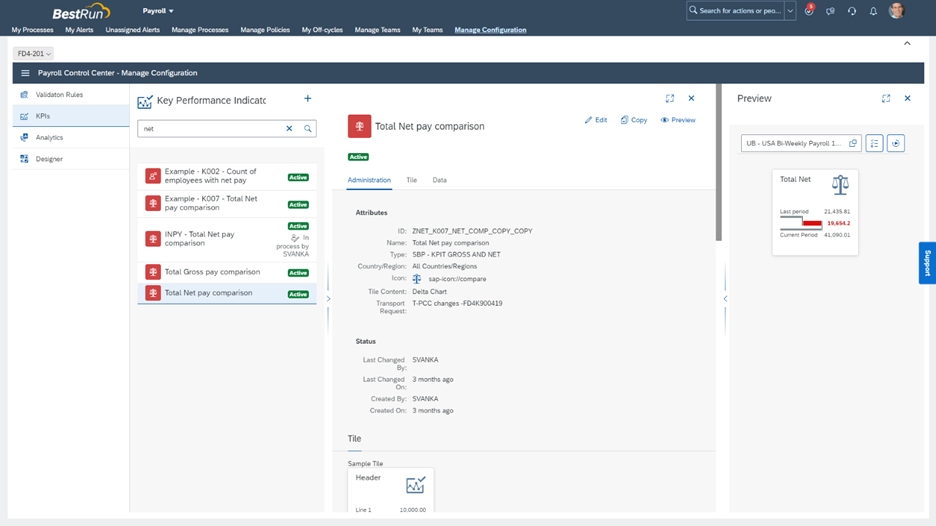Open the checklist icon in Preview toolbar
The image size is (936, 526).
tap(874, 143)
